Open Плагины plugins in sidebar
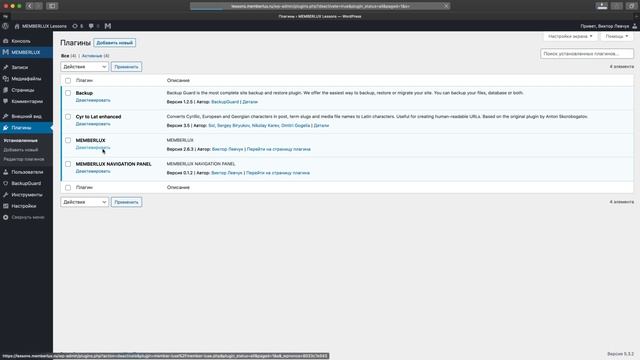The width and height of the screenshot is (640, 360). pyautogui.click(x=26, y=128)
